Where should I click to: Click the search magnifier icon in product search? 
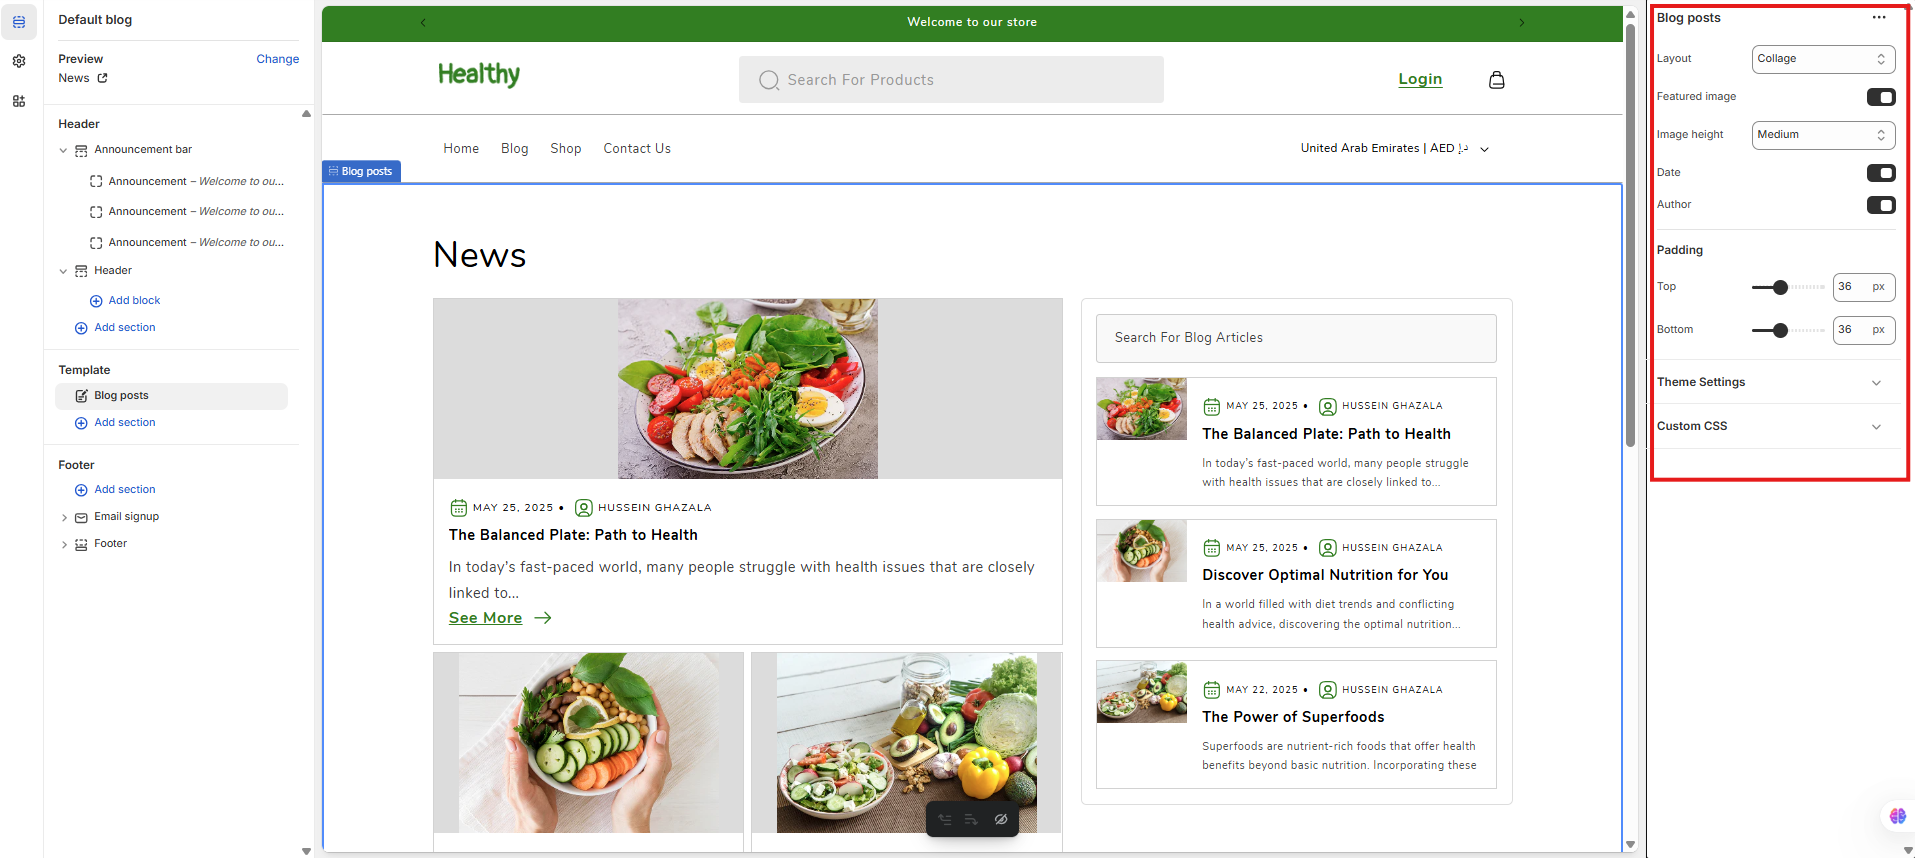(x=768, y=80)
